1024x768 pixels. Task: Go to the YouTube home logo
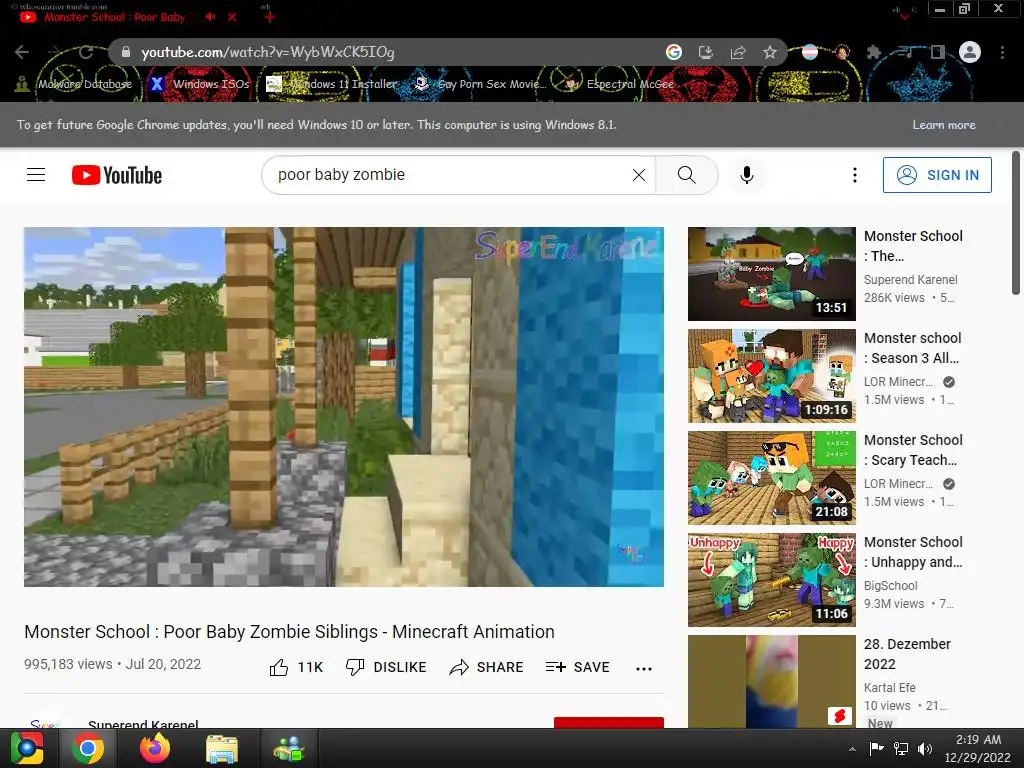[117, 175]
